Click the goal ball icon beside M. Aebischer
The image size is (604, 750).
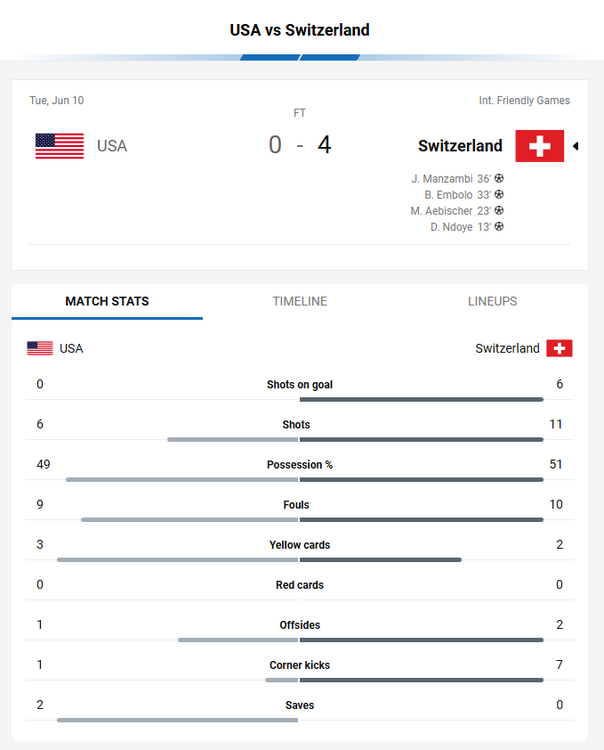click(499, 211)
